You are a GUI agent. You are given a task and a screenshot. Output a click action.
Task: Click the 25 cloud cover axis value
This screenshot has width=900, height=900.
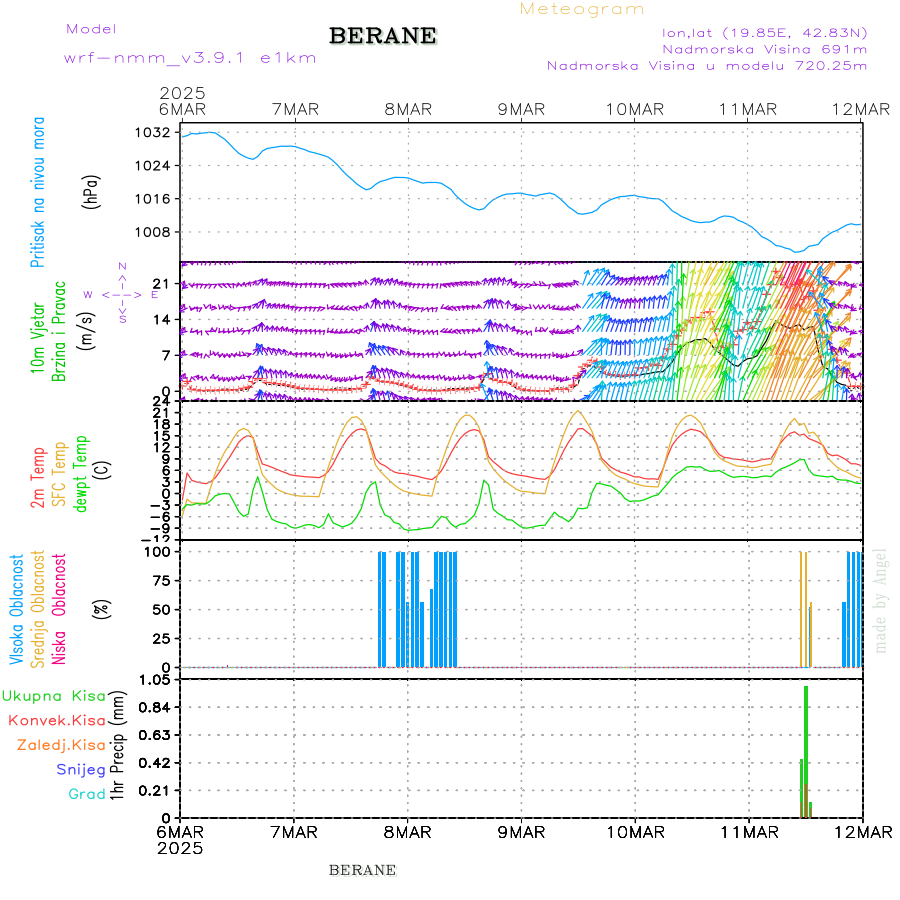[161, 638]
